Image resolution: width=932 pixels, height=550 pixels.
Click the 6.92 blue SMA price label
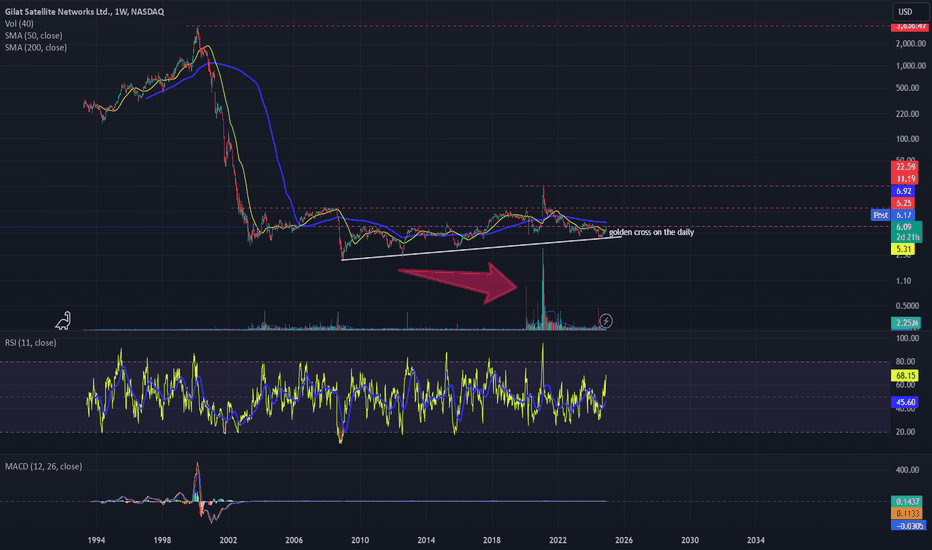point(903,191)
